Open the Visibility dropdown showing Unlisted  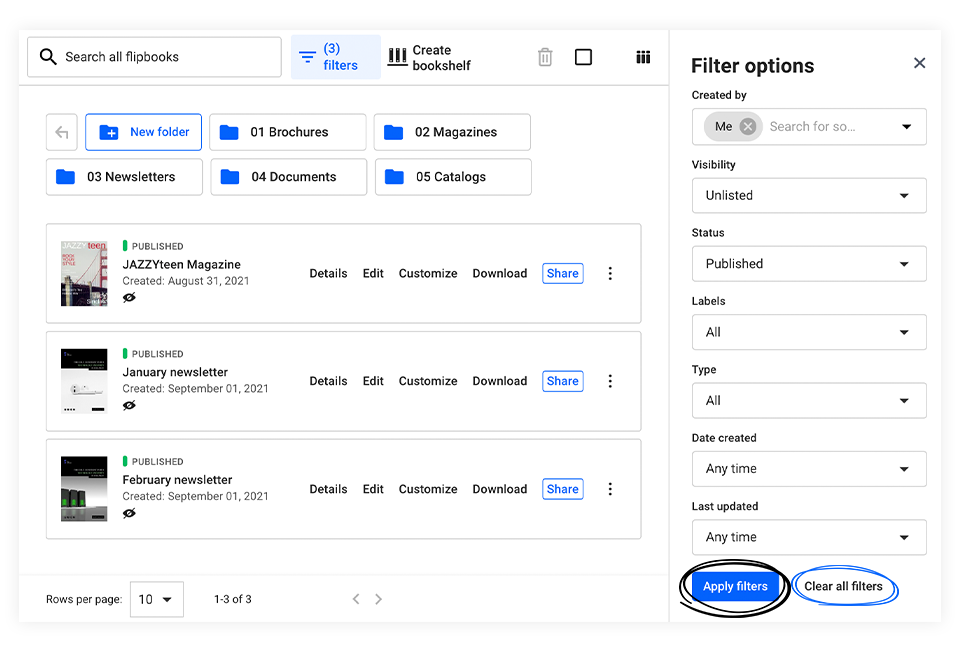tap(809, 196)
